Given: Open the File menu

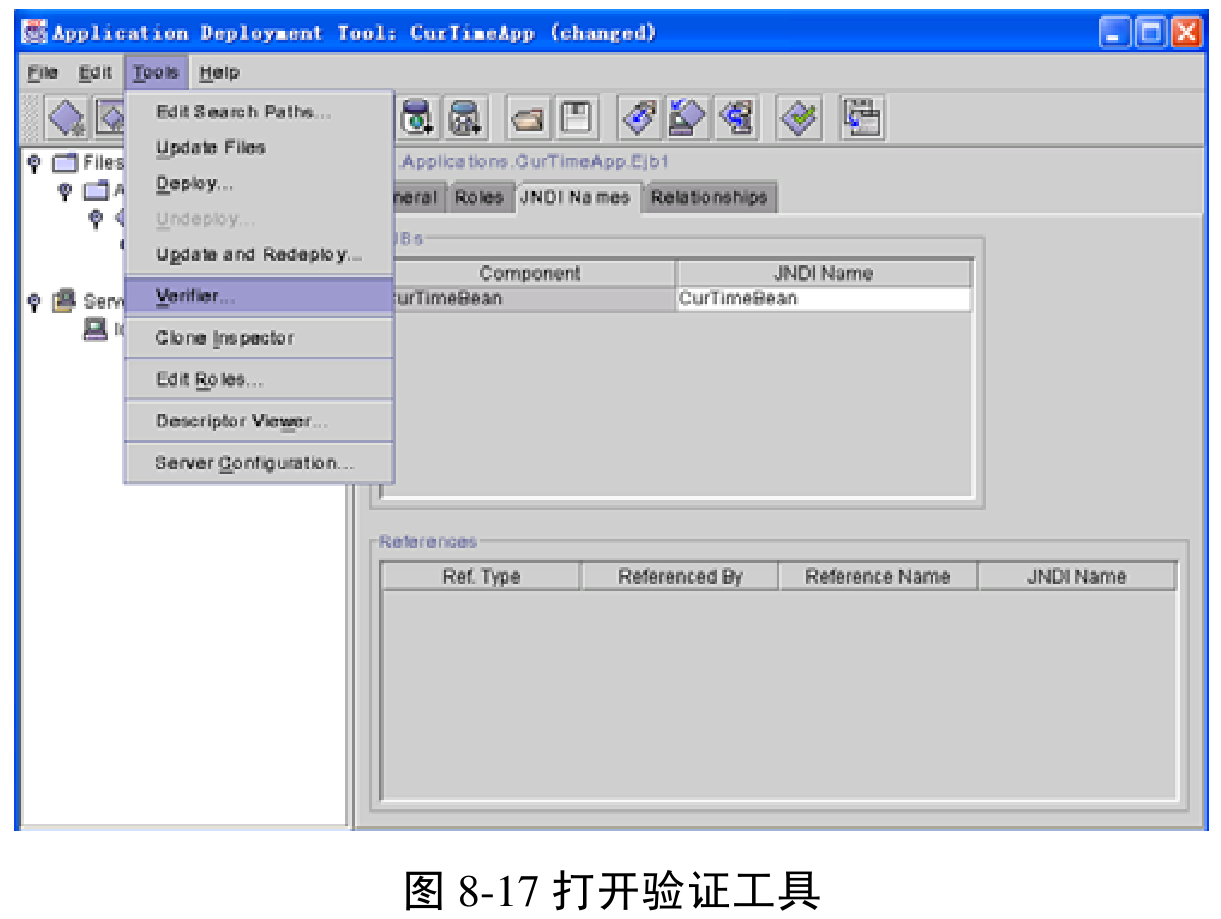Looking at the screenshot, I should click(x=43, y=73).
